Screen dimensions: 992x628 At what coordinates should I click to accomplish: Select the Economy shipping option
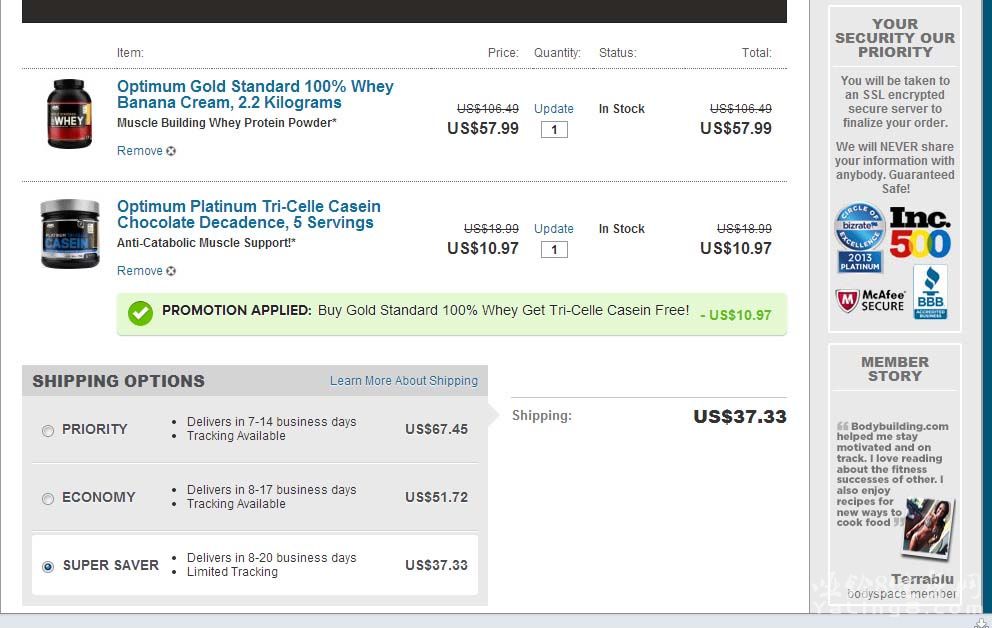click(x=48, y=499)
